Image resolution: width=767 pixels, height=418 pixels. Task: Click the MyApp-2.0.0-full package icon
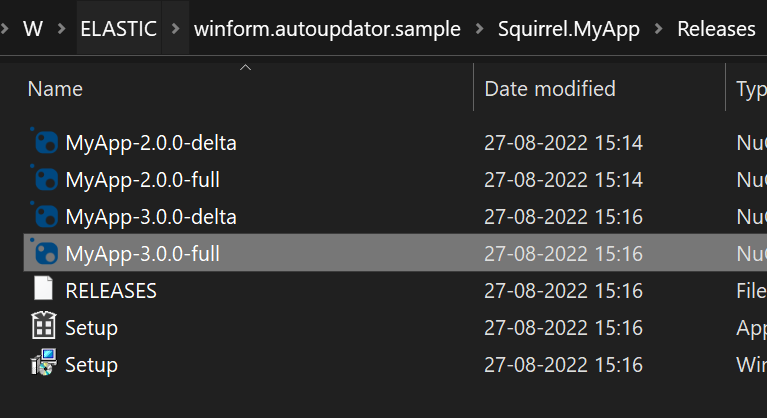[45, 180]
